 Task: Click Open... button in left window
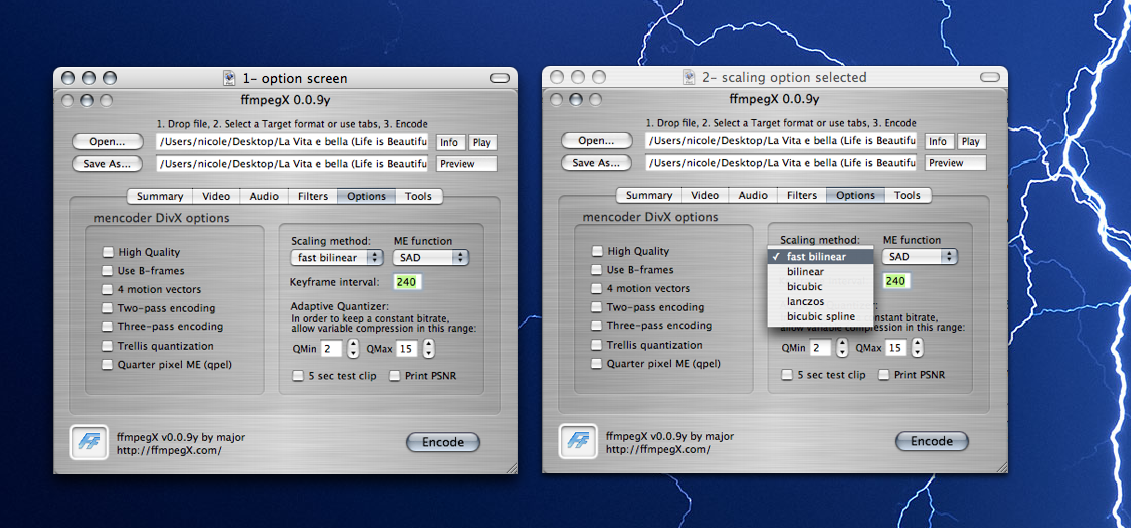(x=107, y=142)
